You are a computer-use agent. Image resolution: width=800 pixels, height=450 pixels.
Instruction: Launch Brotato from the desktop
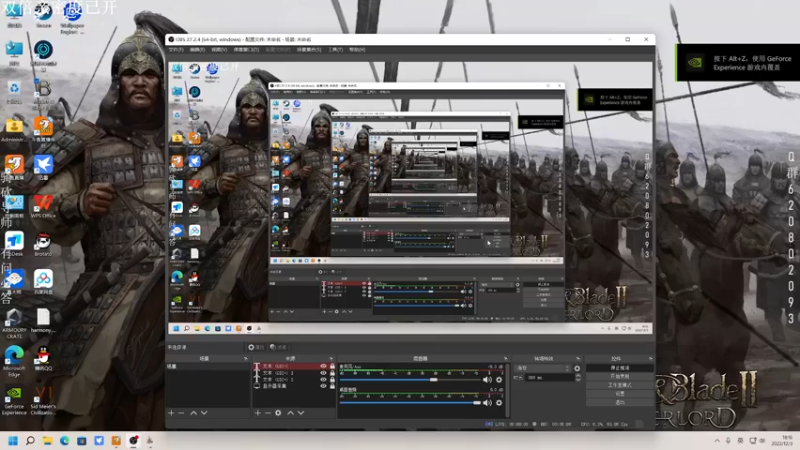click(43, 245)
